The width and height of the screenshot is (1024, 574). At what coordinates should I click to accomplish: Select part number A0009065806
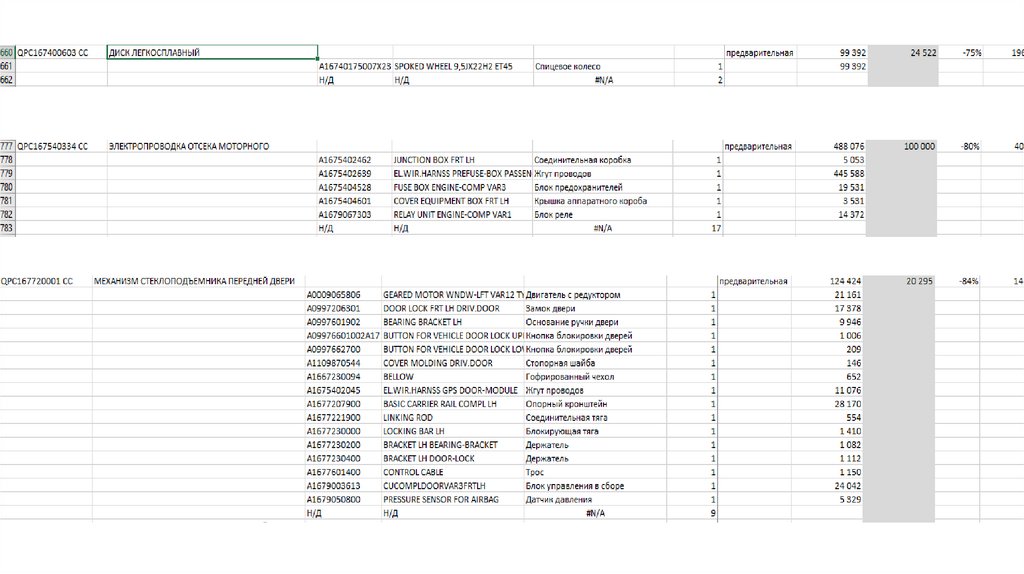tap(344, 295)
